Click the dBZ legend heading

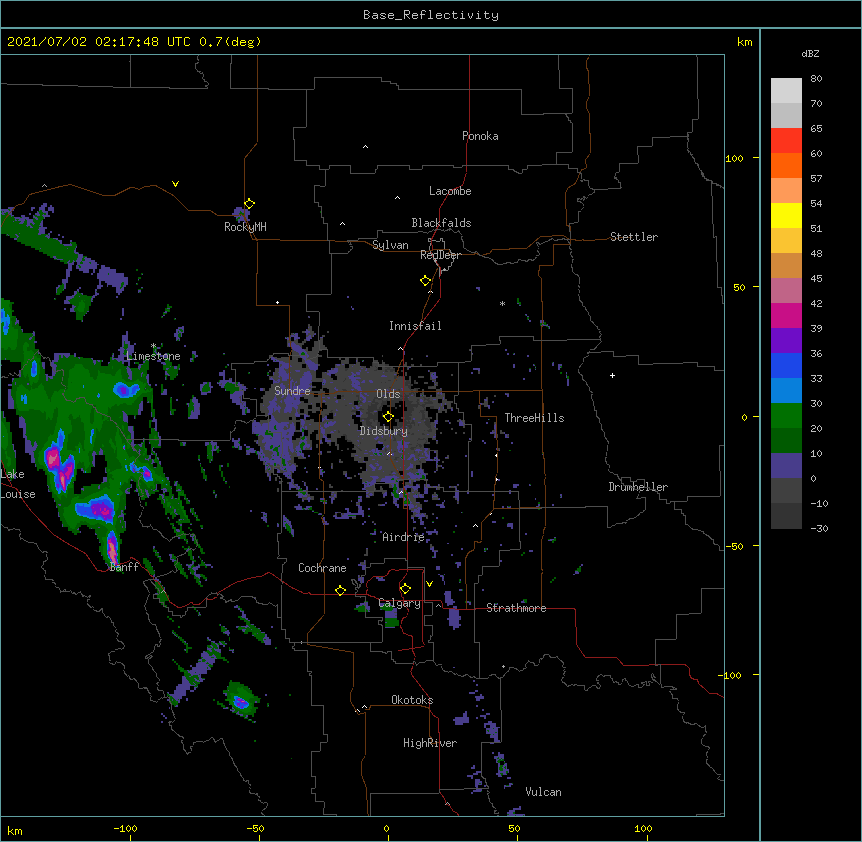pos(810,53)
